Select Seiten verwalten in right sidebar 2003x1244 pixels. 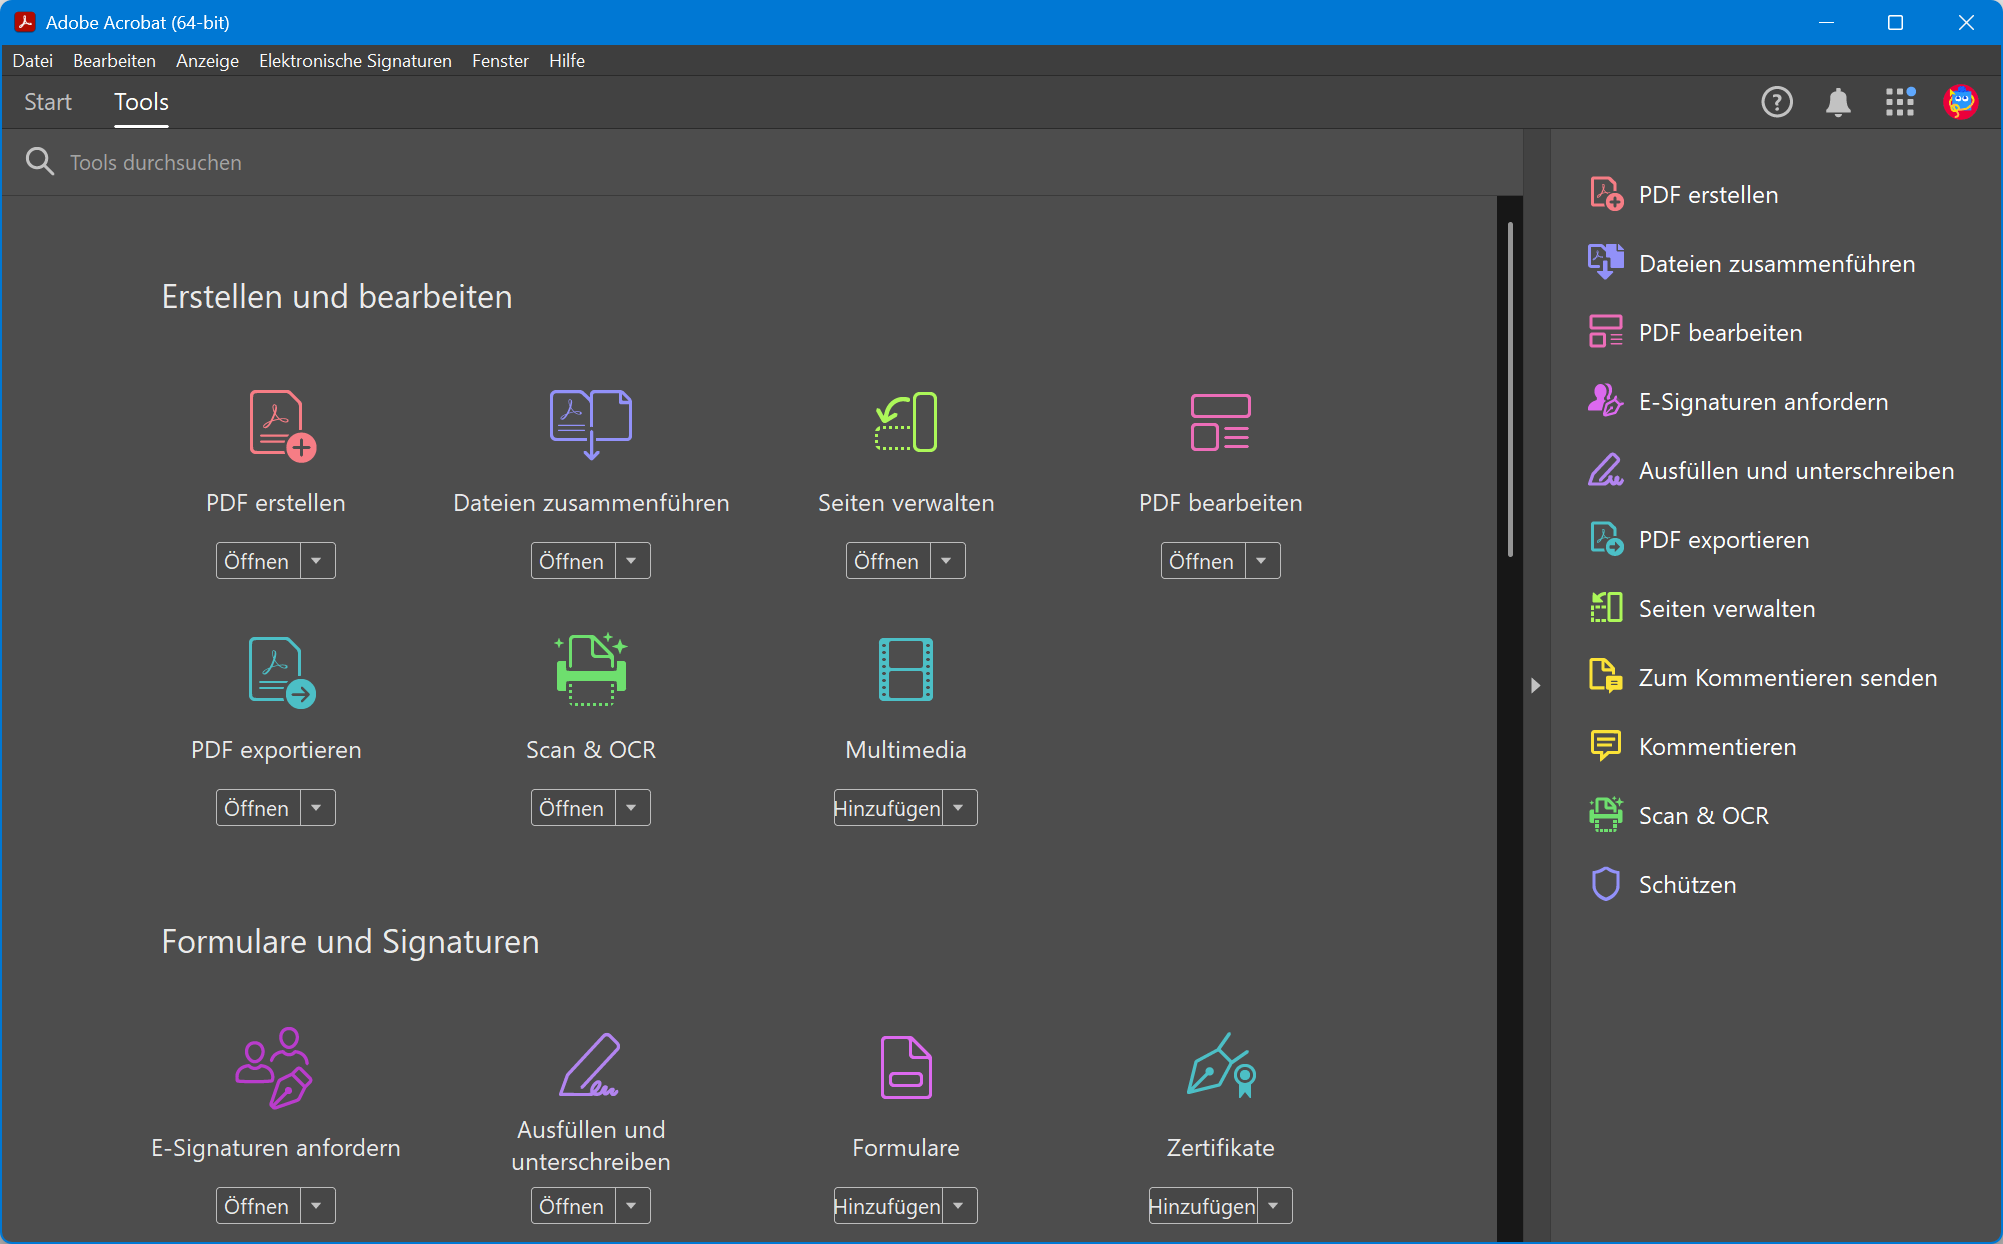1702,609
